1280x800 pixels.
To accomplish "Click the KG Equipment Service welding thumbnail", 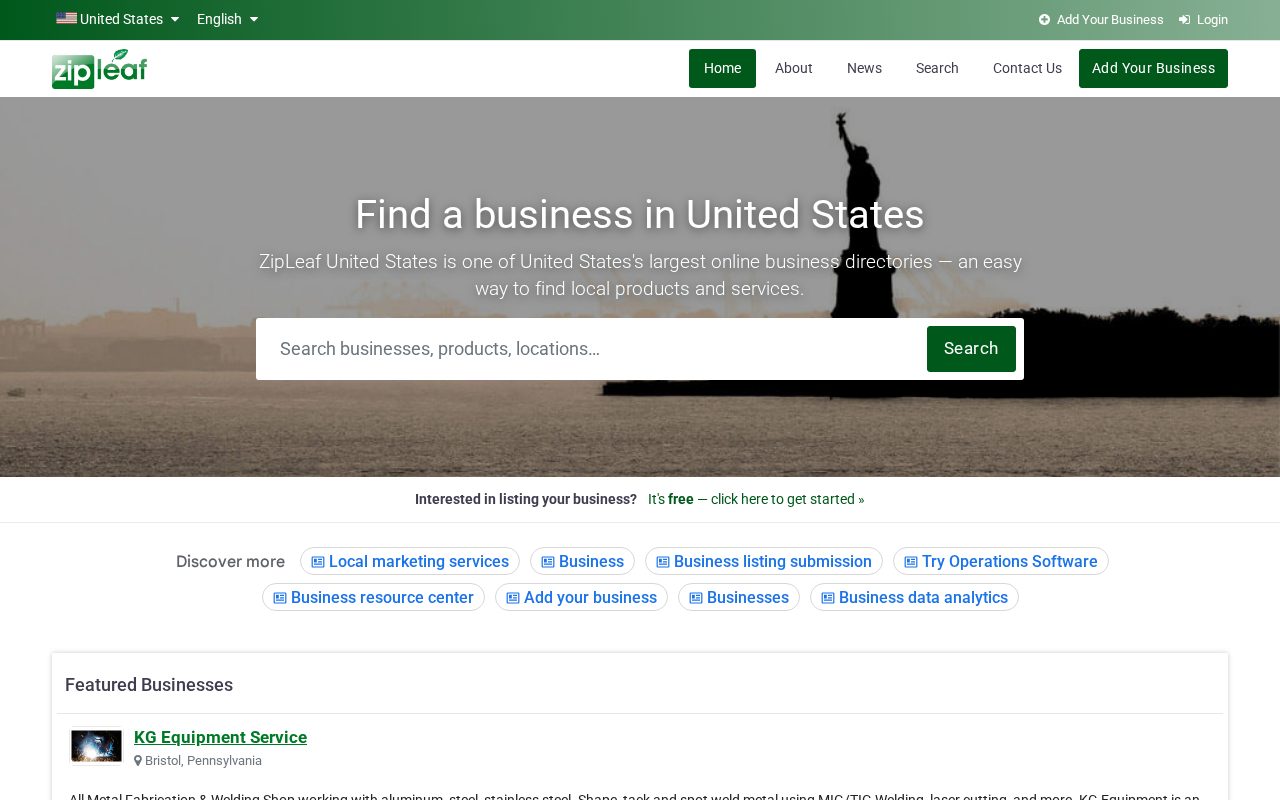I will [96, 746].
